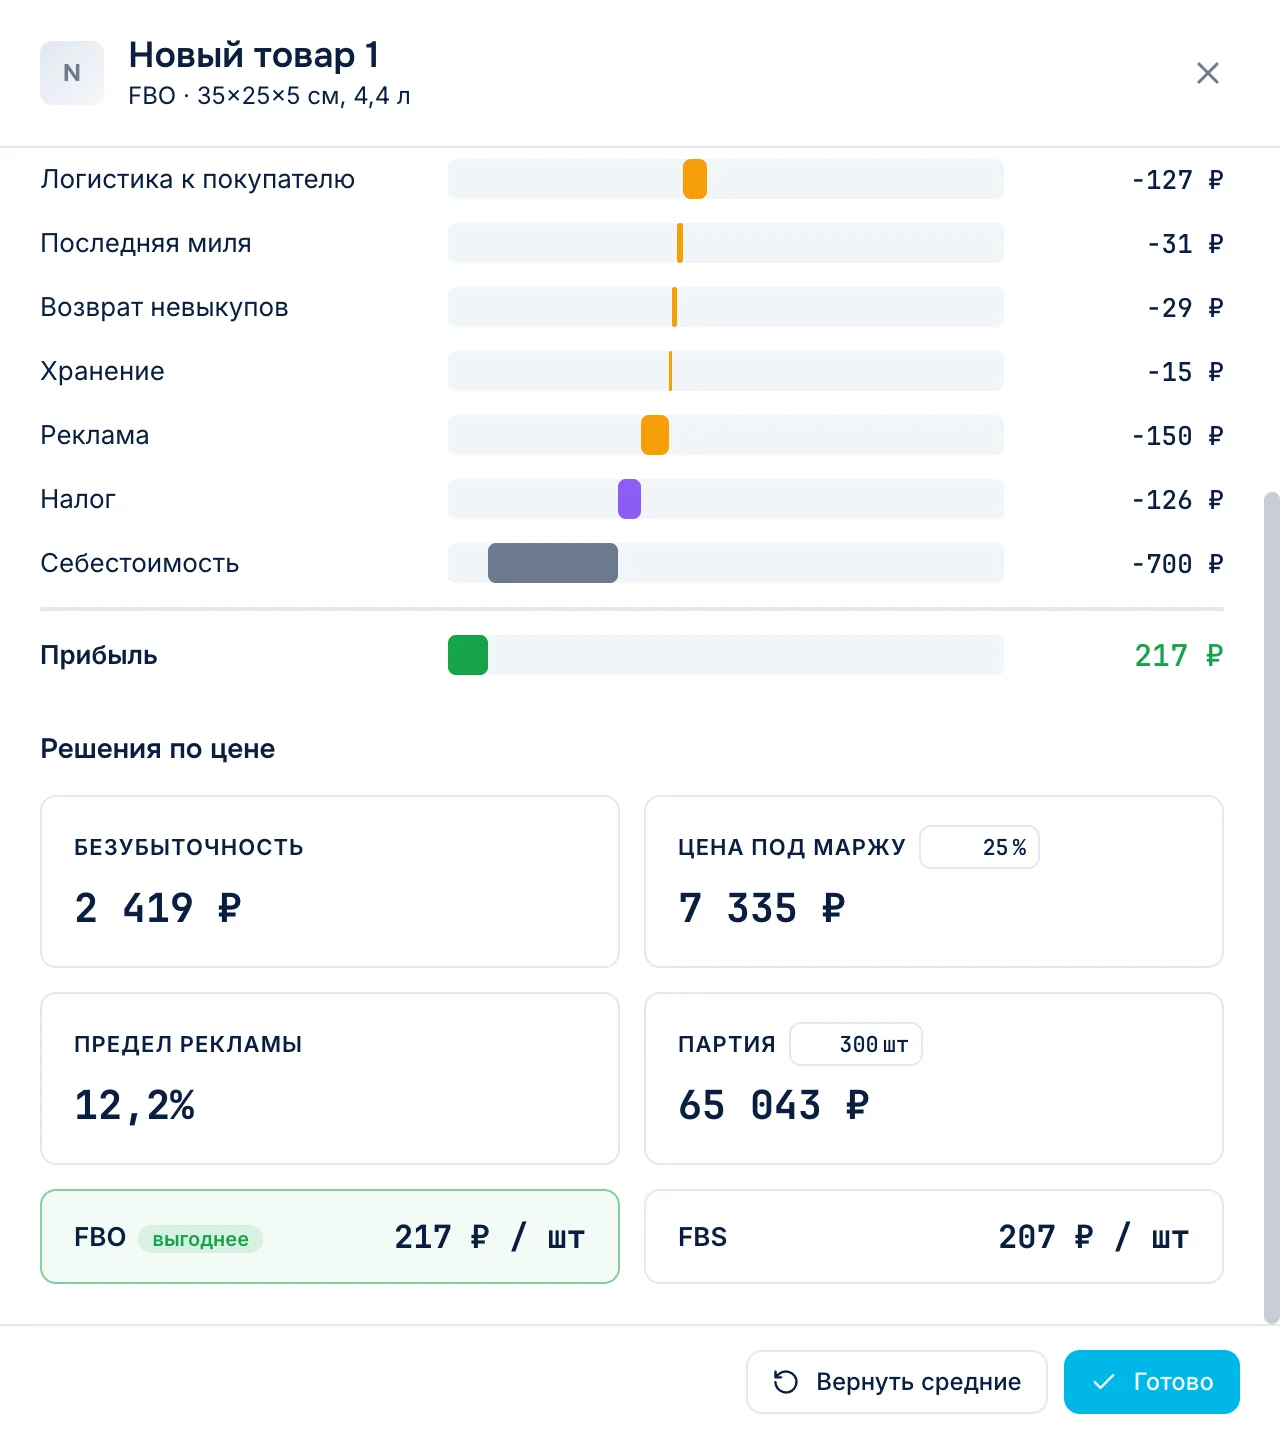Click the -29 ₽ value

click(1185, 308)
